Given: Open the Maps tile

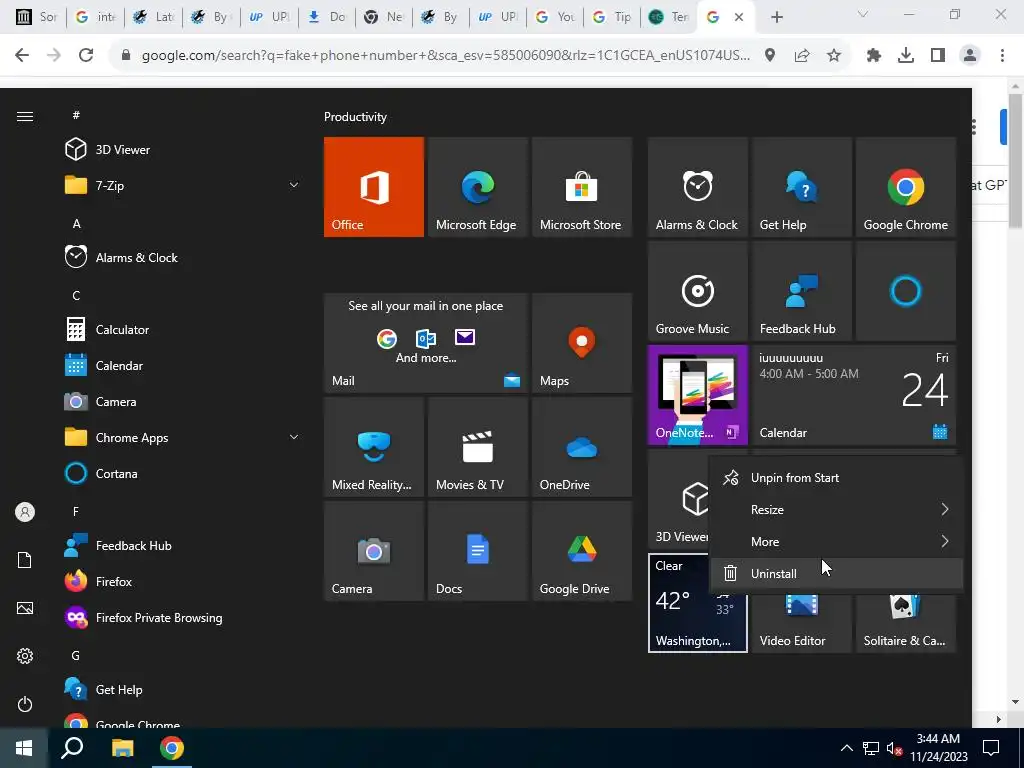Looking at the screenshot, I should (x=581, y=343).
